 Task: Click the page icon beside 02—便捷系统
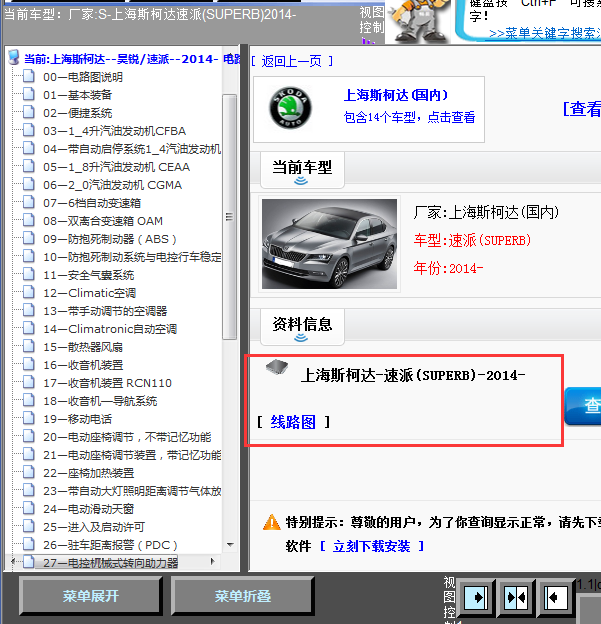(x=29, y=112)
